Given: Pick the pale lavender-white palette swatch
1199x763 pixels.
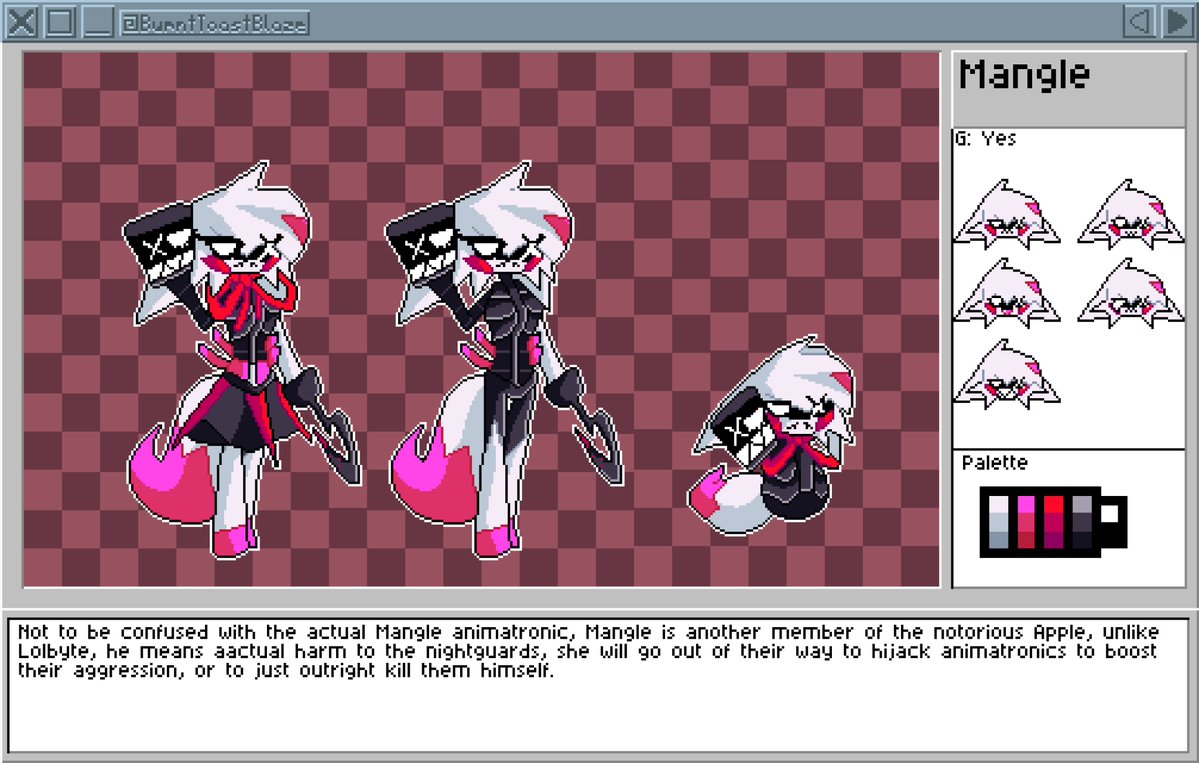Looking at the screenshot, I should pos(999,505).
